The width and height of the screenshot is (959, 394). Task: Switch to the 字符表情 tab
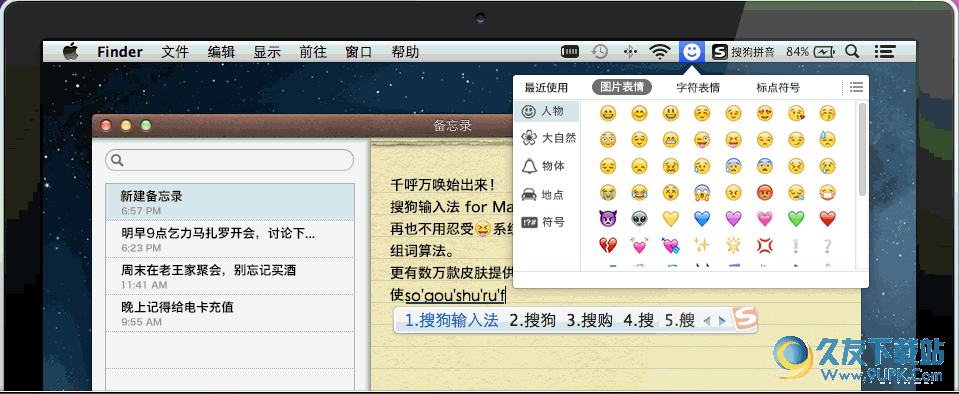pos(698,87)
